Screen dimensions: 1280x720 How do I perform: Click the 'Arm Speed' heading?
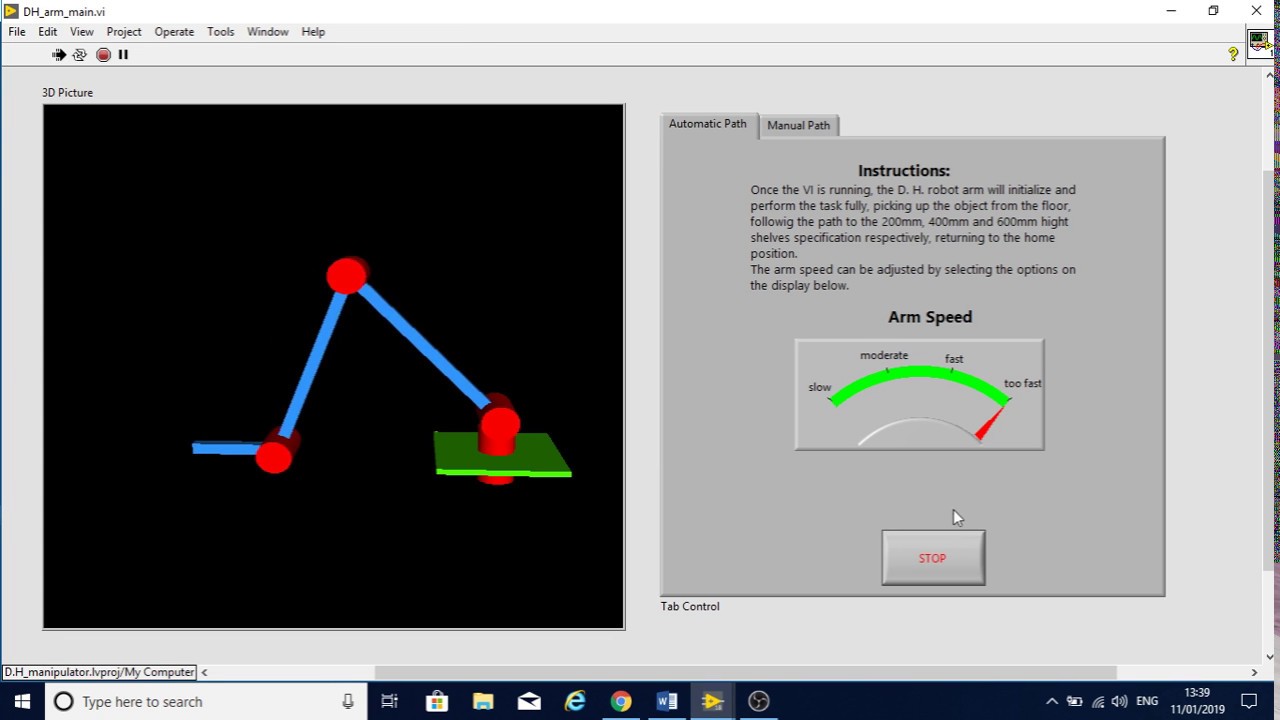pyautogui.click(x=930, y=317)
